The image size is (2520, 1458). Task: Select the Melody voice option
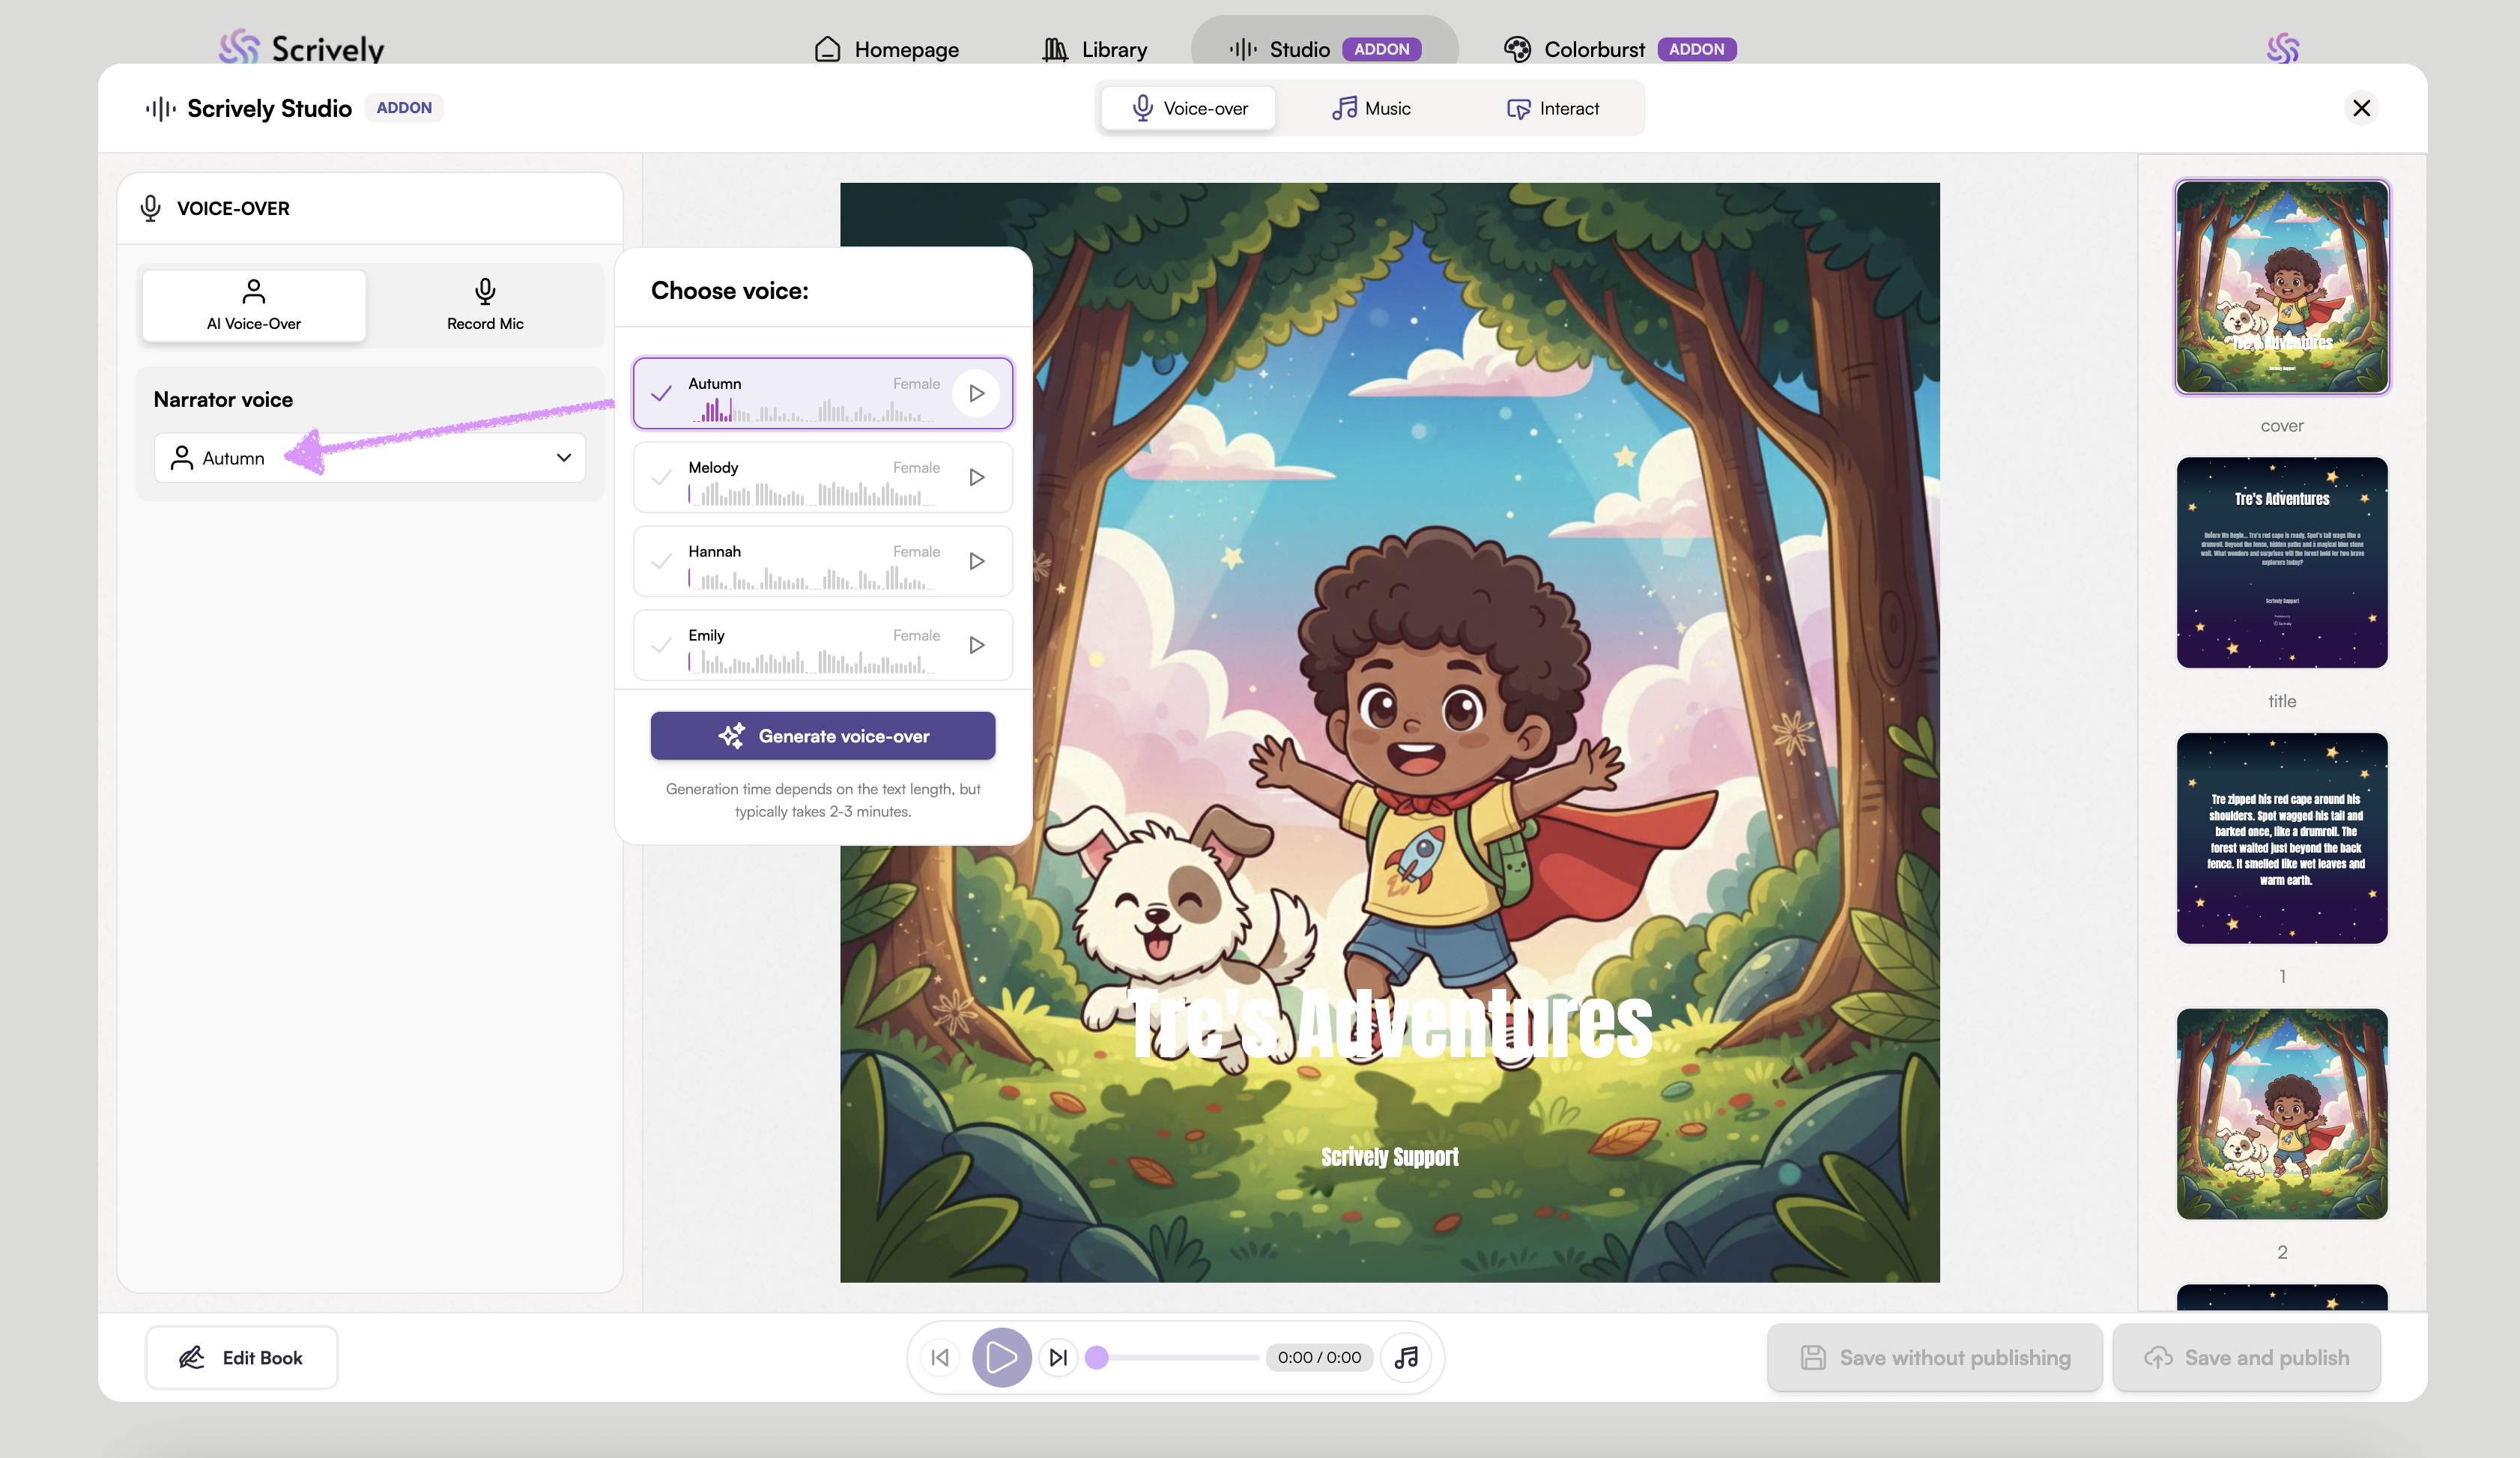click(800, 478)
